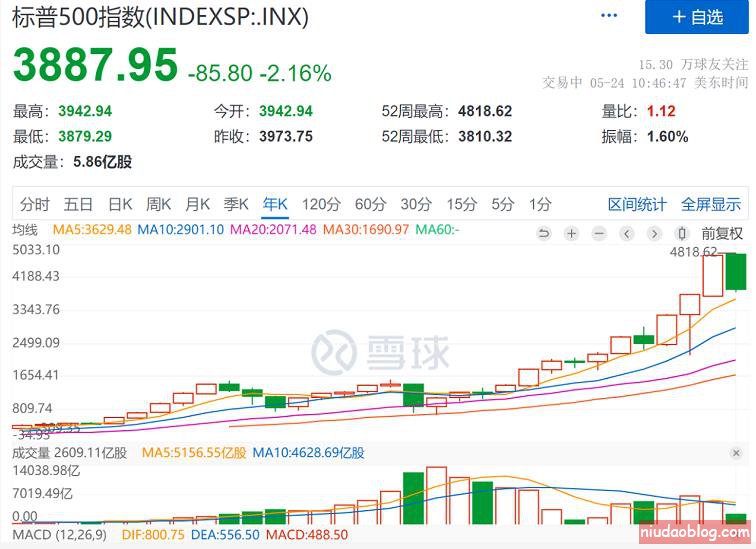The height and width of the screenshot is (549, 756).
Task: Click the current price 3887.95
Action: pyautogui.click(x=95, y=64)
